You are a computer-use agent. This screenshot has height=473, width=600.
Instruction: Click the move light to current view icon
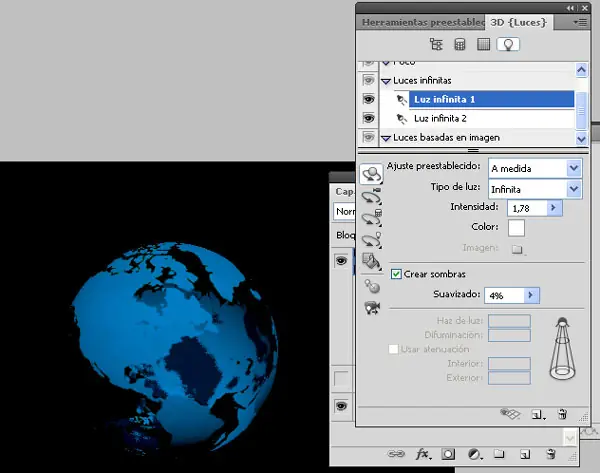point(372,307)
